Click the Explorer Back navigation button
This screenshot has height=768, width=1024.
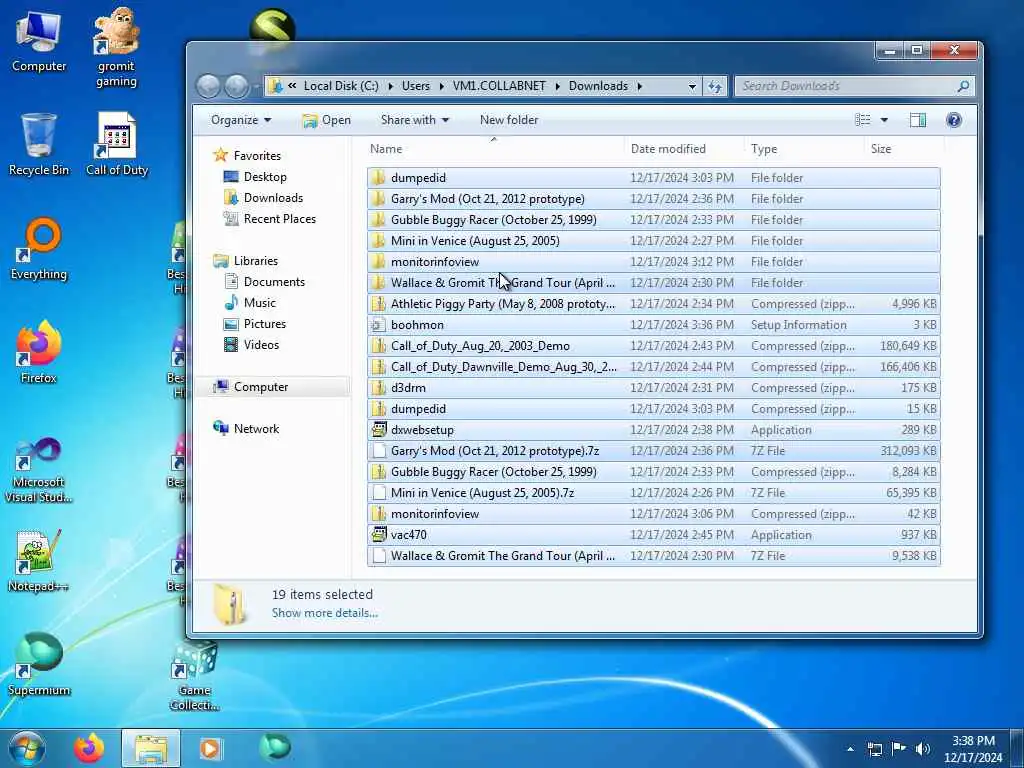208,86
